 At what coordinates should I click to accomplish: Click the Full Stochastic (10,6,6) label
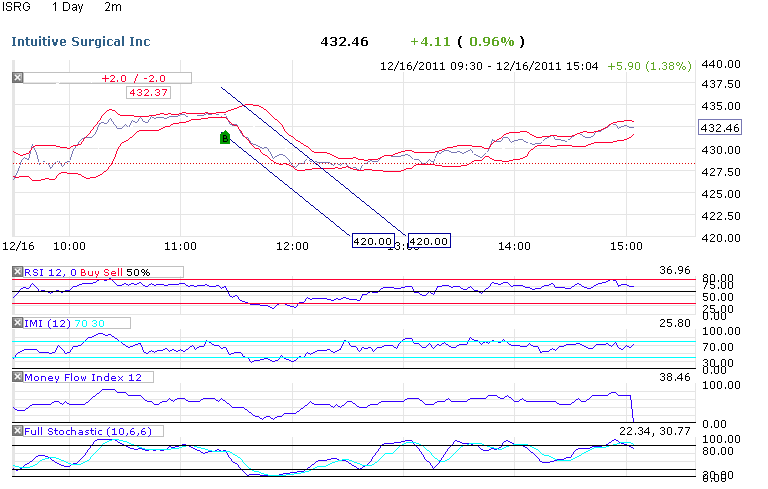pos(88,431)
